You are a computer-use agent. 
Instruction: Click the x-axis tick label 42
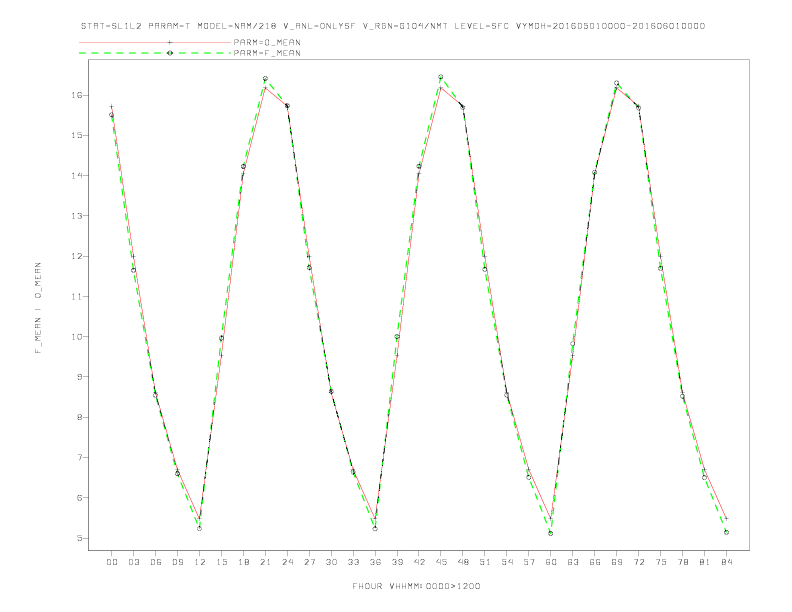pyautogui.click(x=419, y=562)
